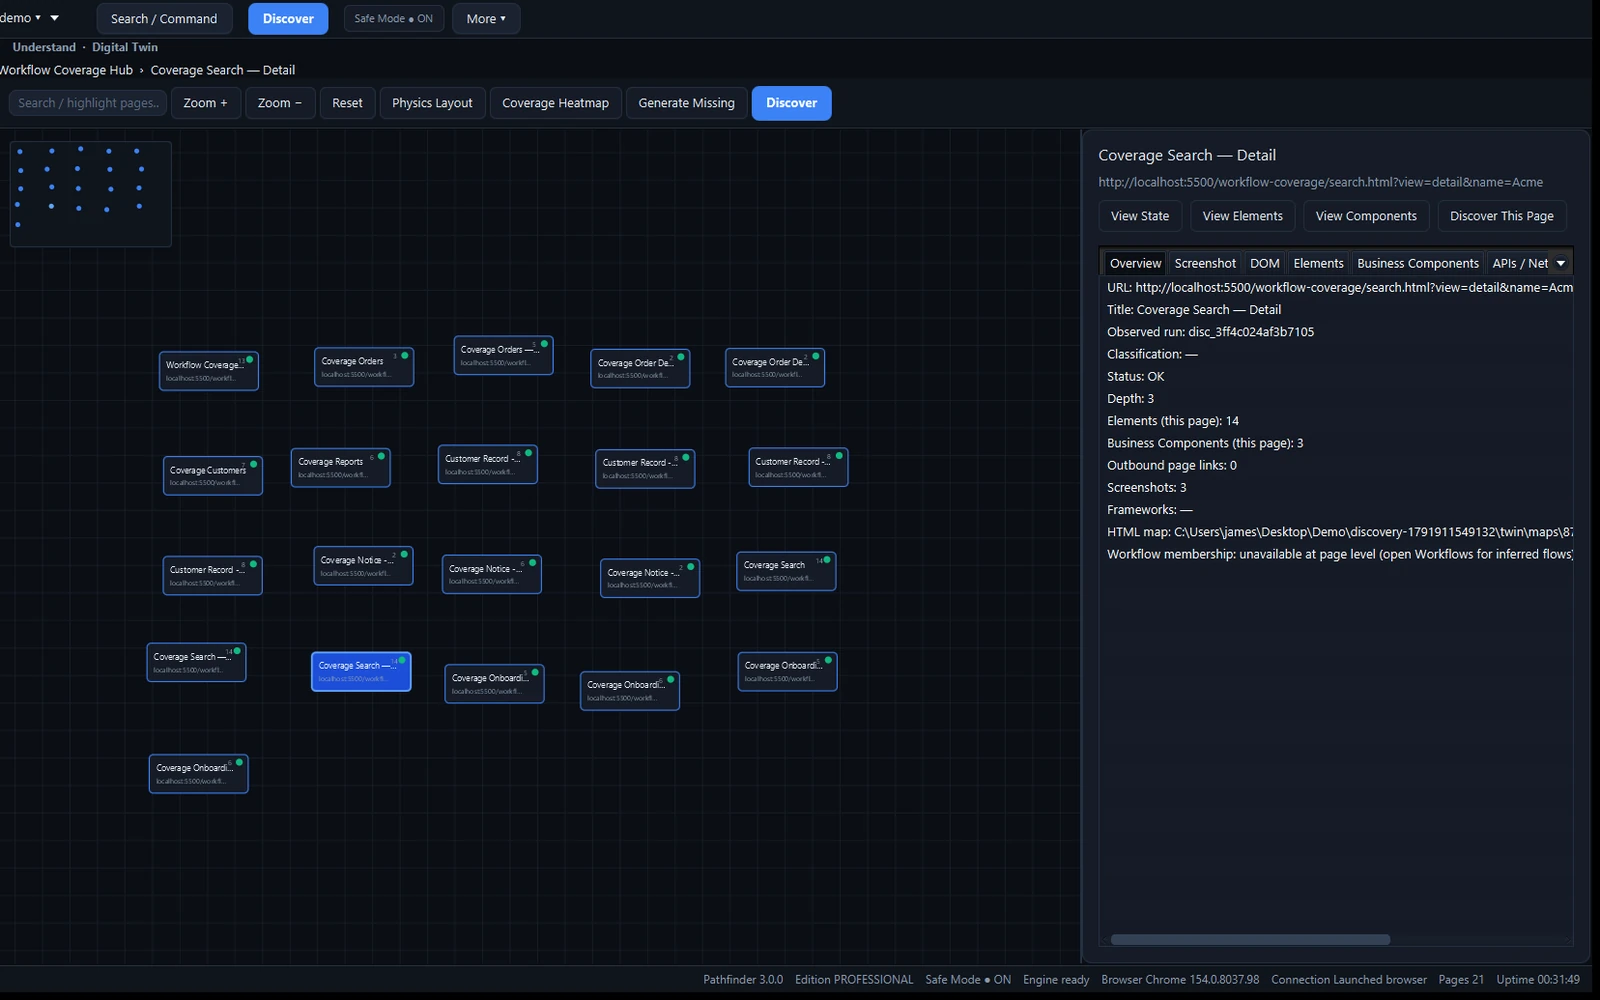The height and width of the screenshot is (1000, 1600).
Task: Open the Business Components tab
Action: tap(1418, 263)
